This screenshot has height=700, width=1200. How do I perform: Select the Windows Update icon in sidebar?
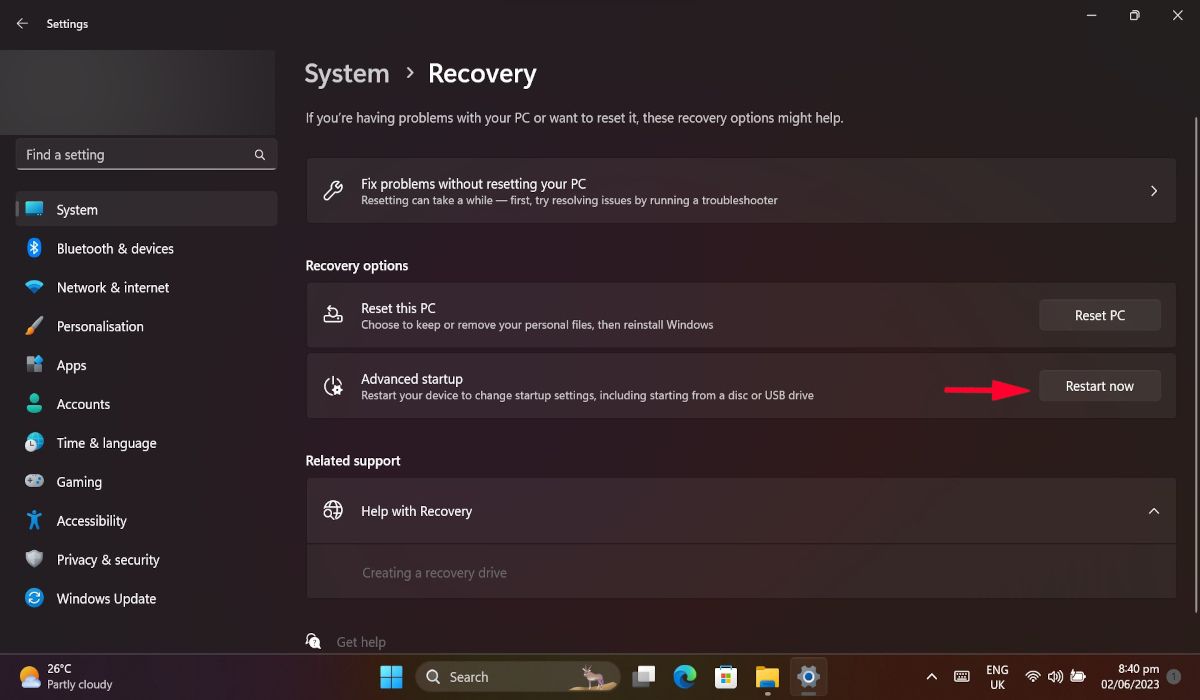[x=34, y=598]
